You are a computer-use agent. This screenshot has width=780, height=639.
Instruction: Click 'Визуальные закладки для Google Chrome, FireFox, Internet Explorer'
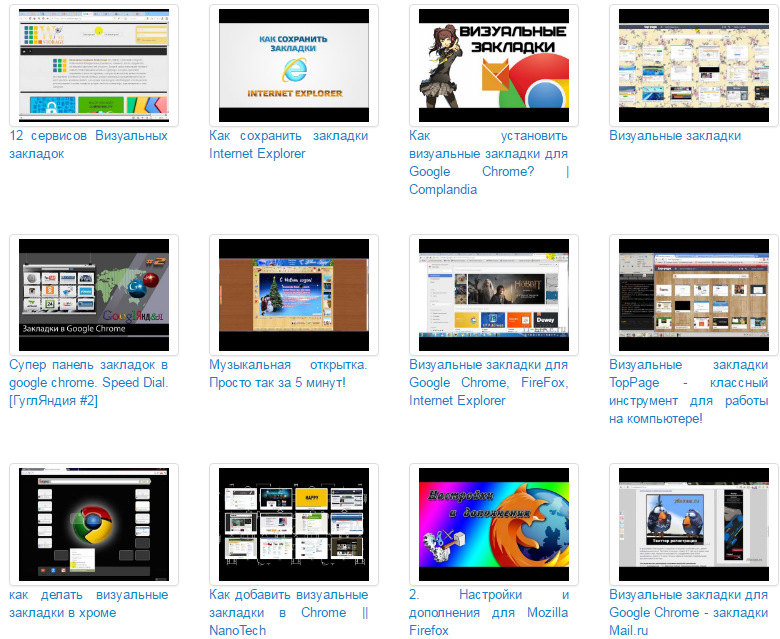click(488, 382)
